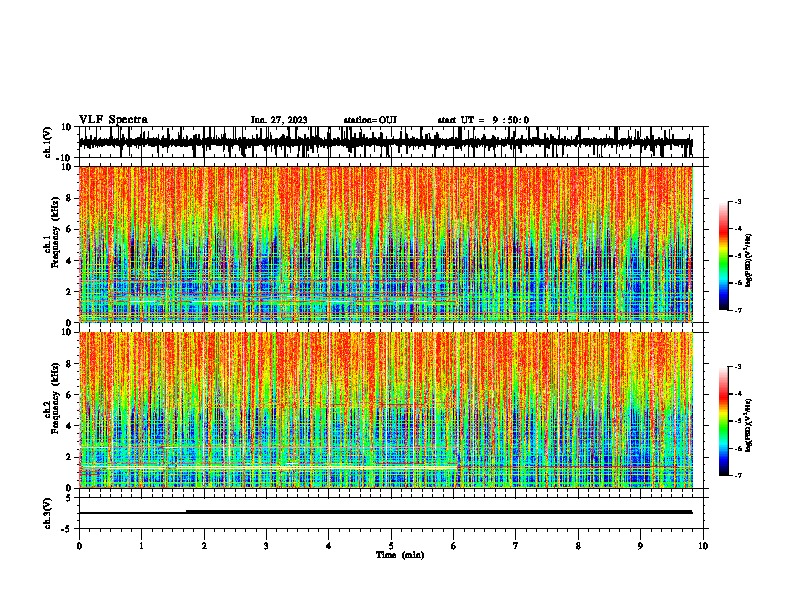Click the time axis tick label "8"
This screenshot has width=792, height=612.
pos(578,546)
